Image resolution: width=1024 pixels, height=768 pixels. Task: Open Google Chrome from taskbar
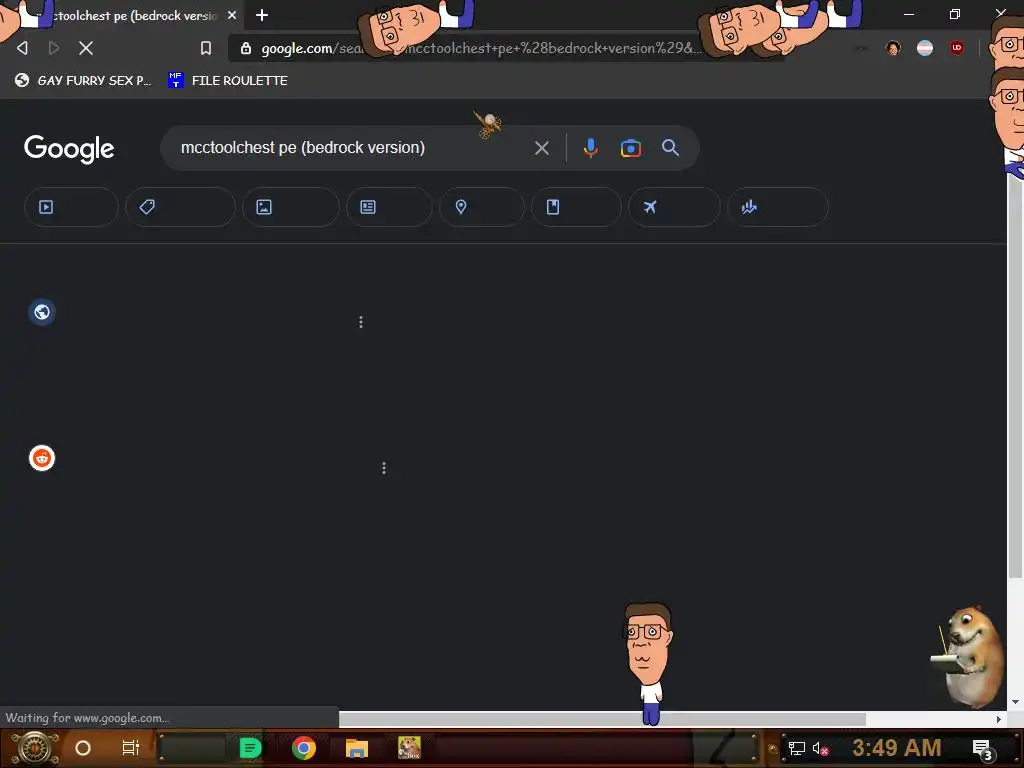[304, 748]
